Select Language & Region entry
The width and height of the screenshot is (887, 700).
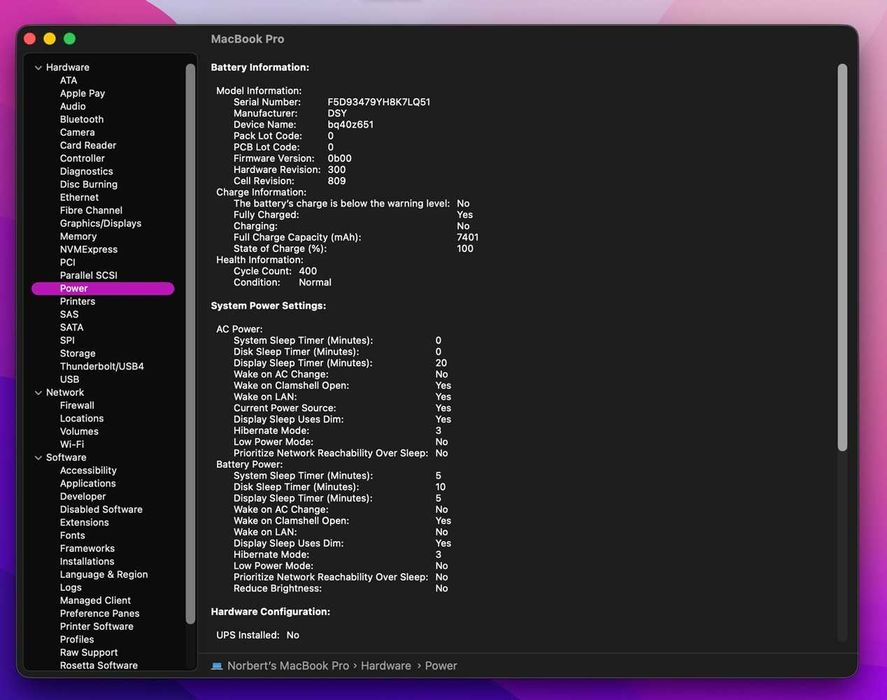coord(104,575)
